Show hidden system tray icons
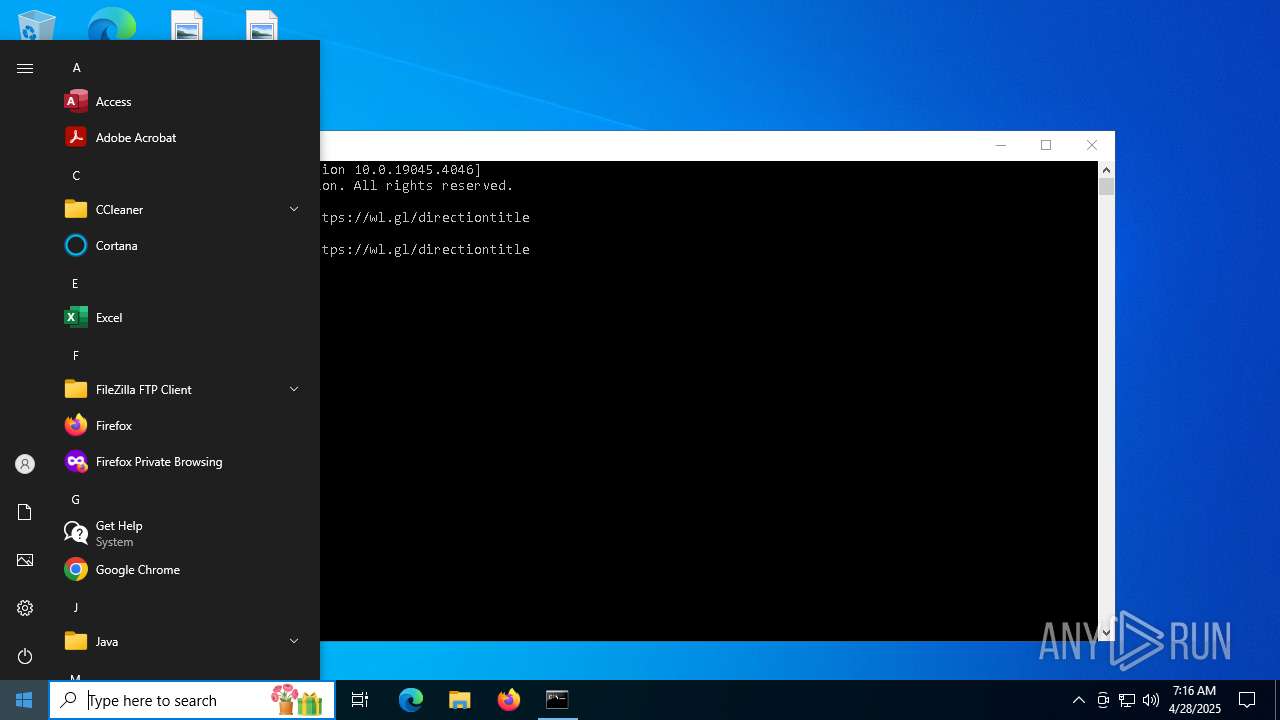This screenshot has height=720, width=1280. (x=1078, y=700)
